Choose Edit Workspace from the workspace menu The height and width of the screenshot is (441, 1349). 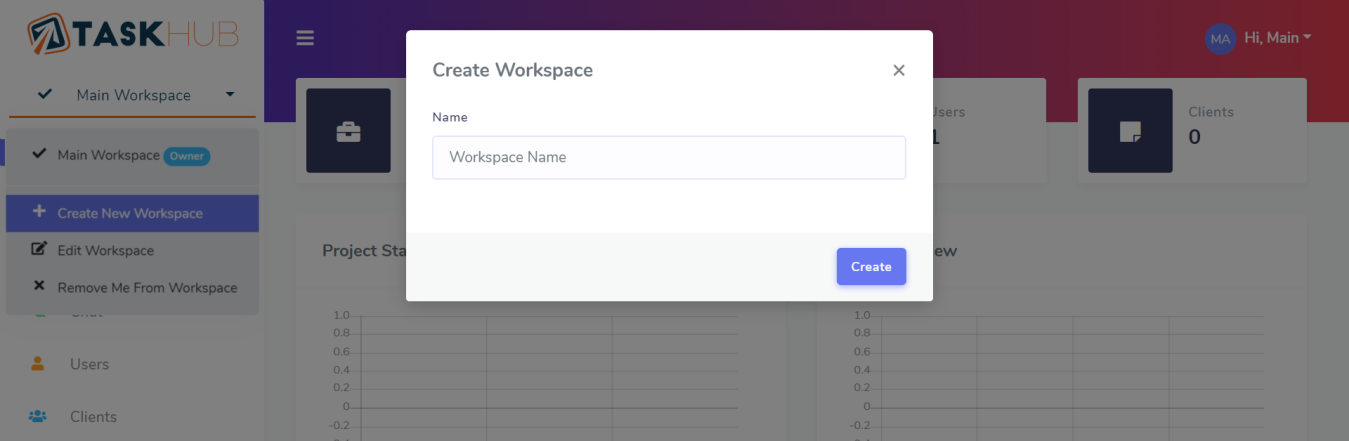(106, 250)
